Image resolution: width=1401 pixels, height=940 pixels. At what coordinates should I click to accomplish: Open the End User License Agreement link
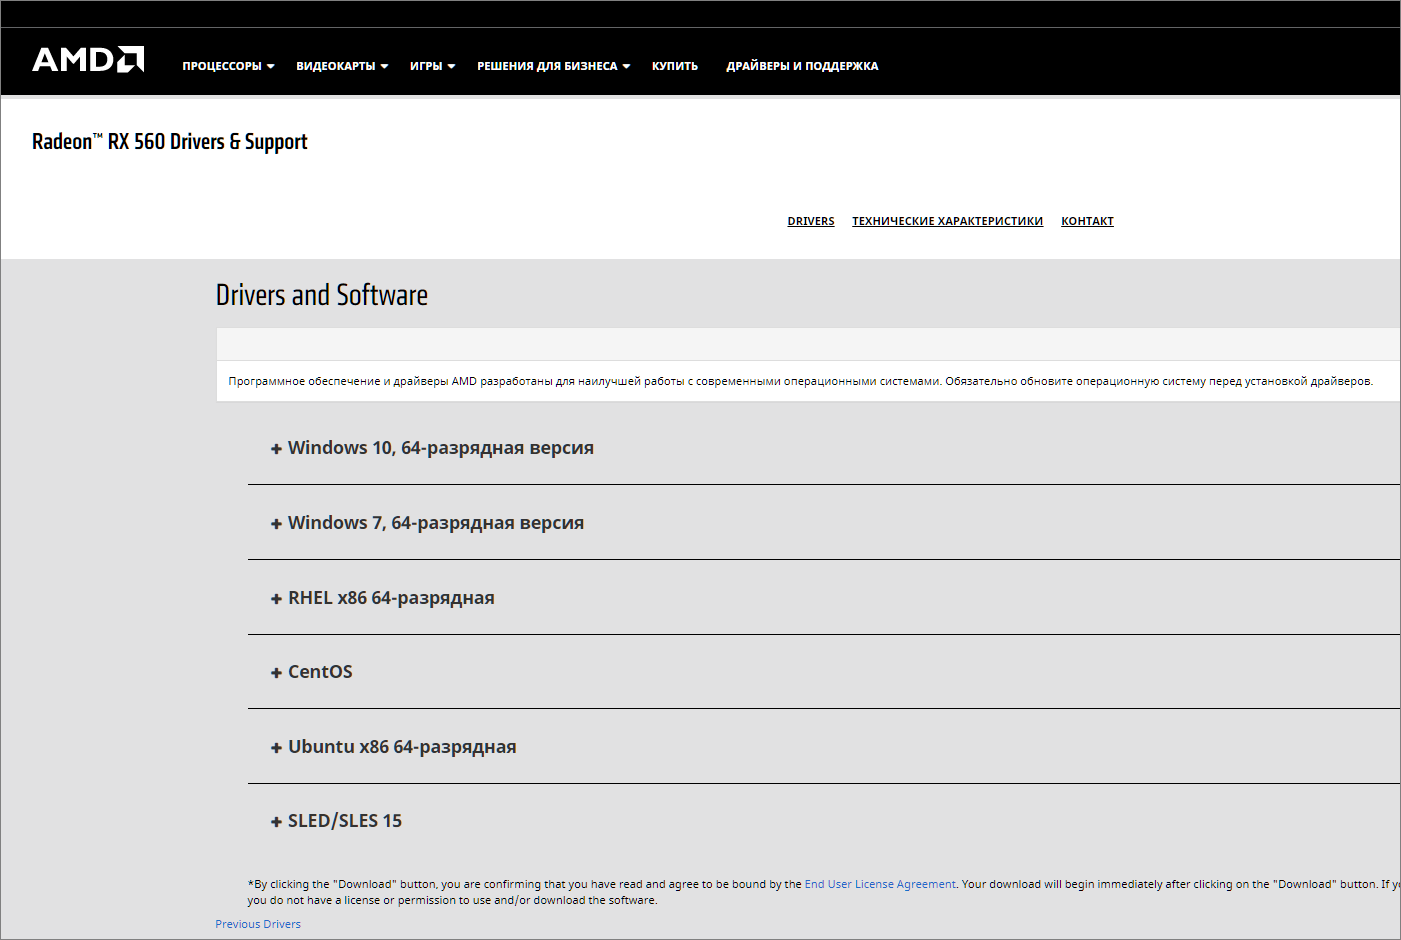coord(880,884)
